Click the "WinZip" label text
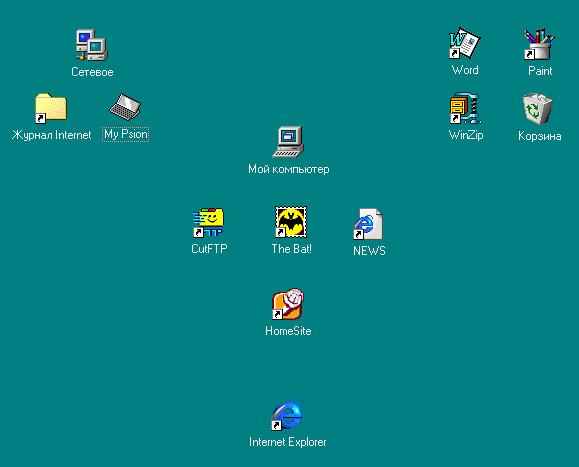Image resolution: width=579 pixels, height=467 pixels. click(x=466, y=135)
